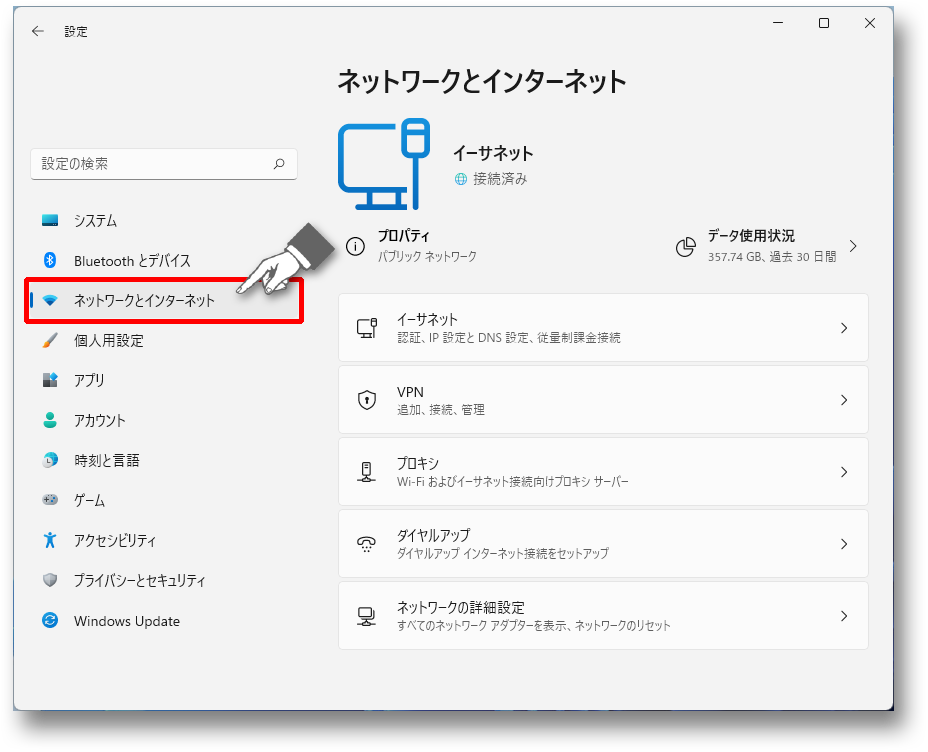Click the globe icon beside 接続済み

pyautogui.click(x=460, y=179)
